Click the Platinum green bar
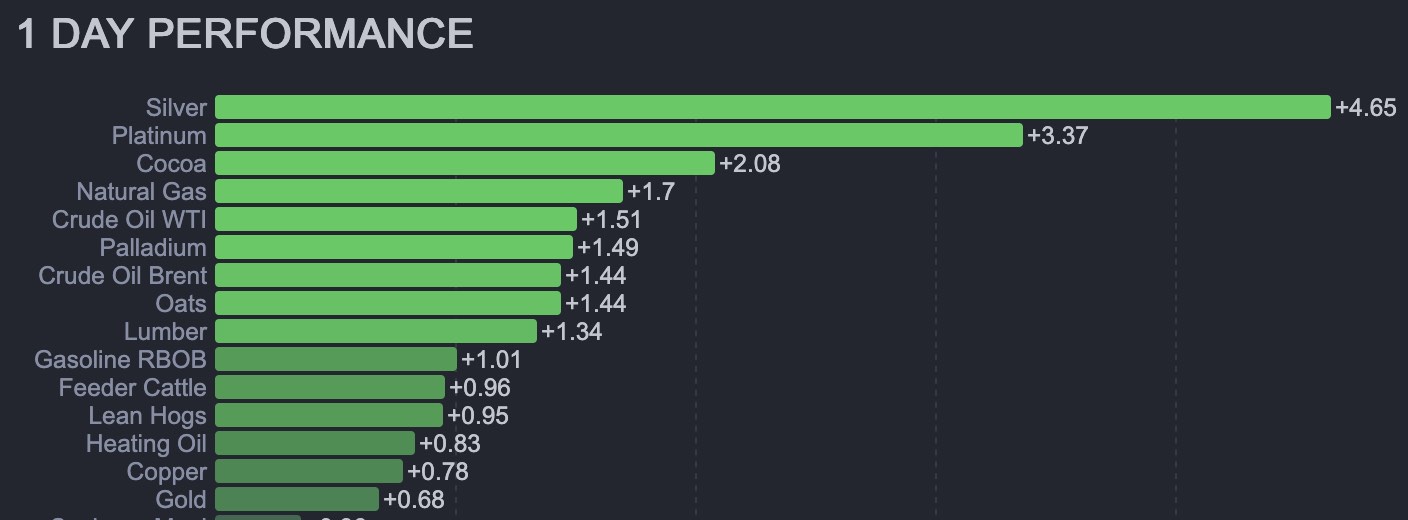The width and height of the screenshot is (1408, 520). 618,135
